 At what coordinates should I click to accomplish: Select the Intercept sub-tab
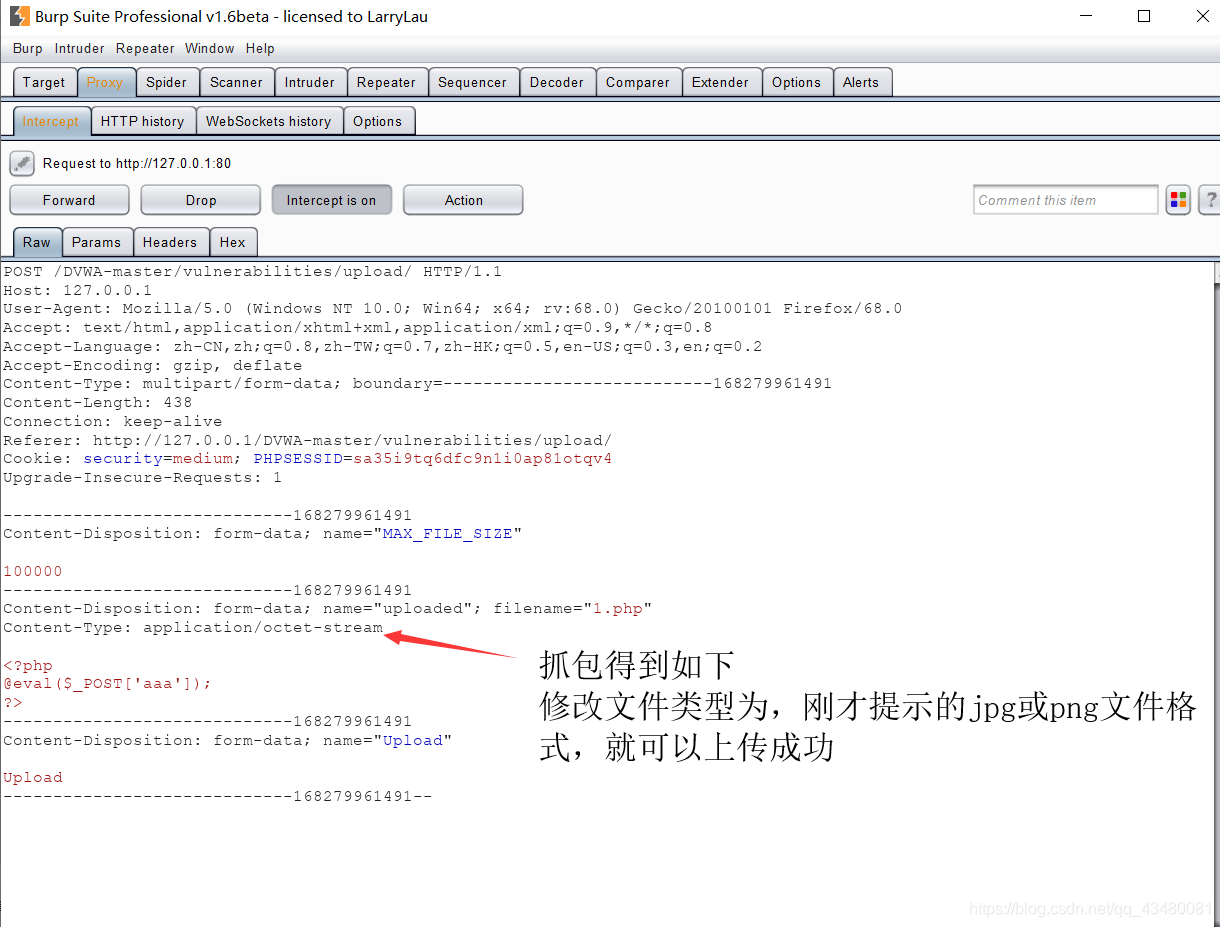[51, 121]
